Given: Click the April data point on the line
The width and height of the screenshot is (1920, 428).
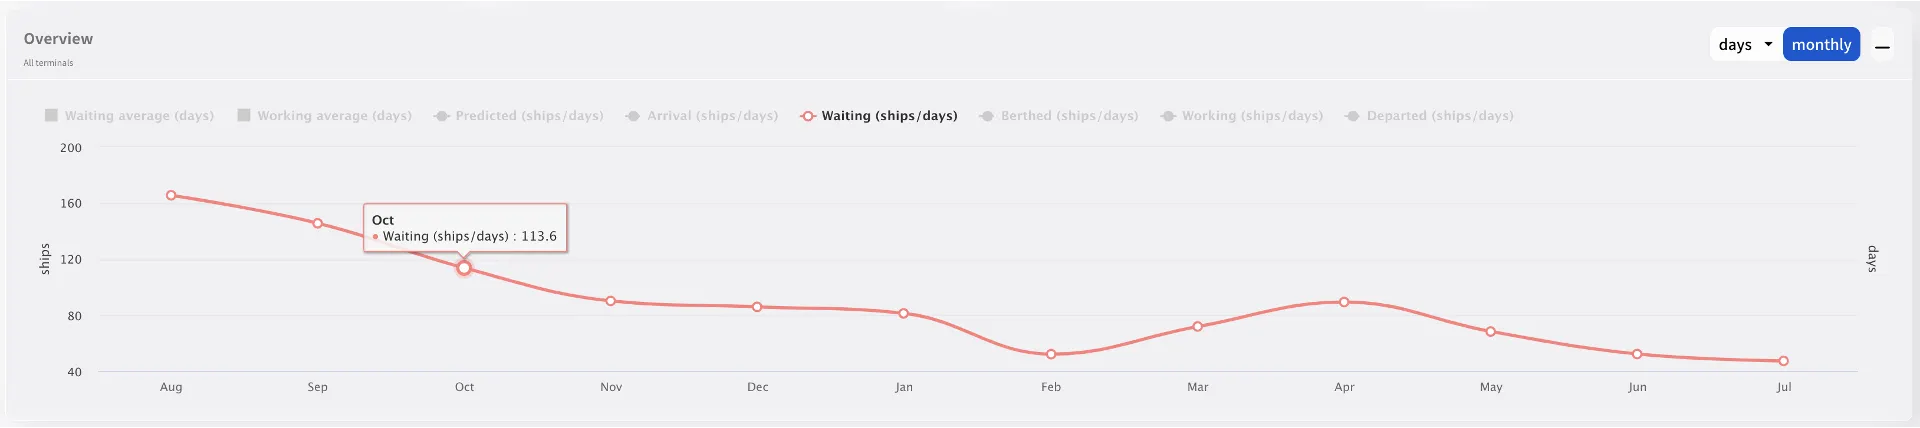Looking at the screenshot, I should 1344,302.
